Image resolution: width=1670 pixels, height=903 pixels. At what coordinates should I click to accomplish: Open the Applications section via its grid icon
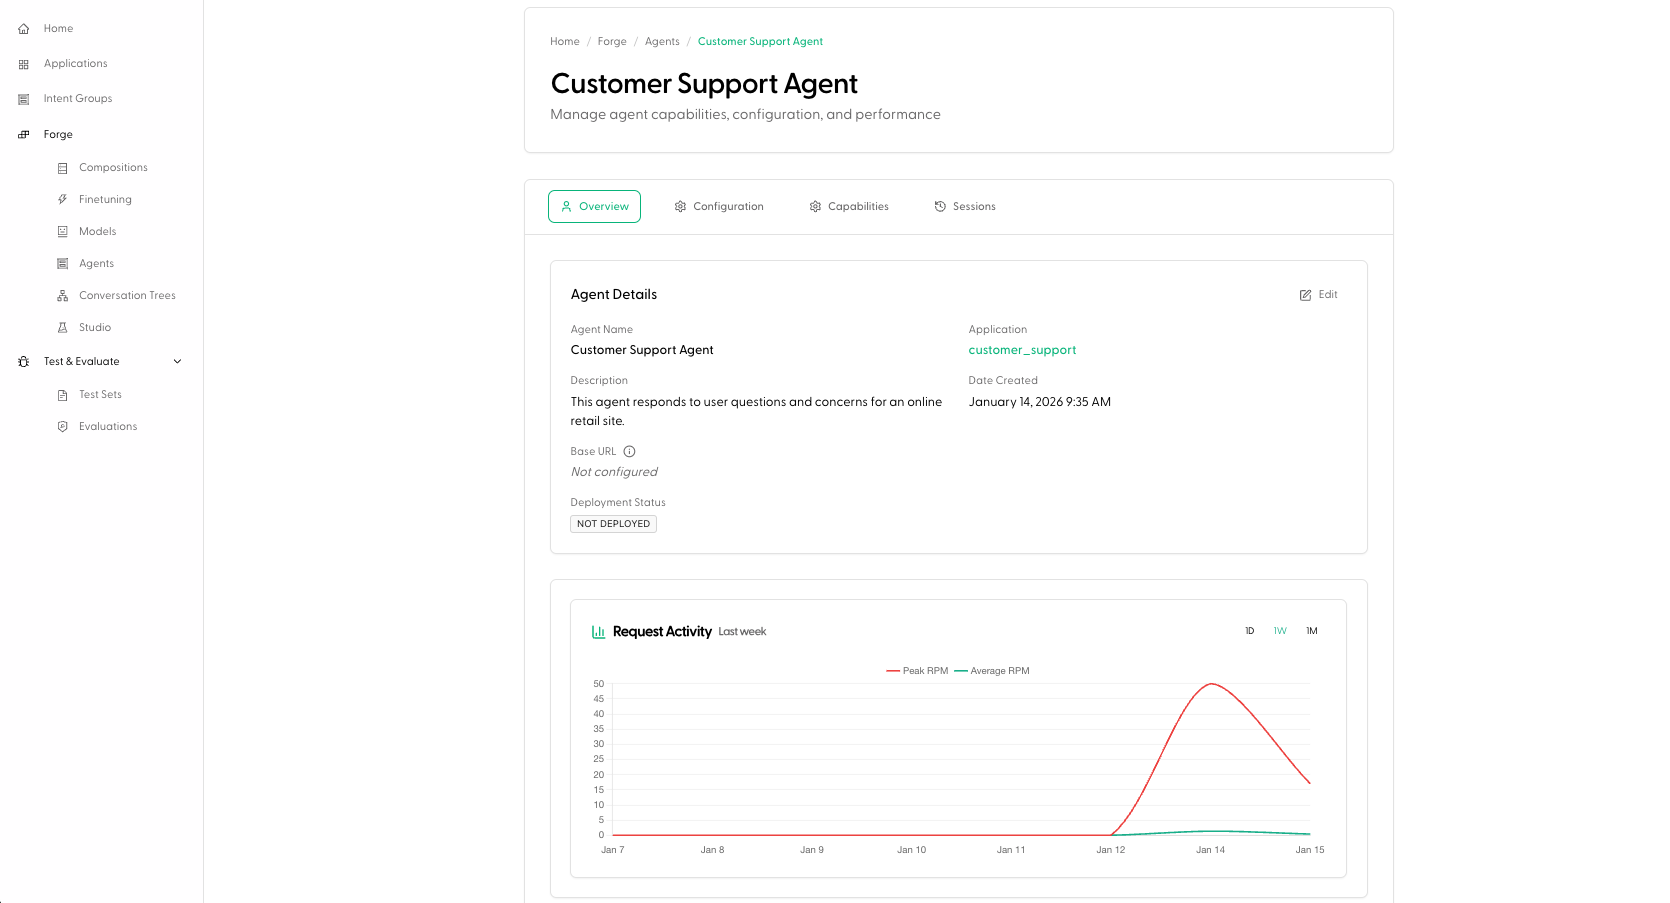point(23,63)
